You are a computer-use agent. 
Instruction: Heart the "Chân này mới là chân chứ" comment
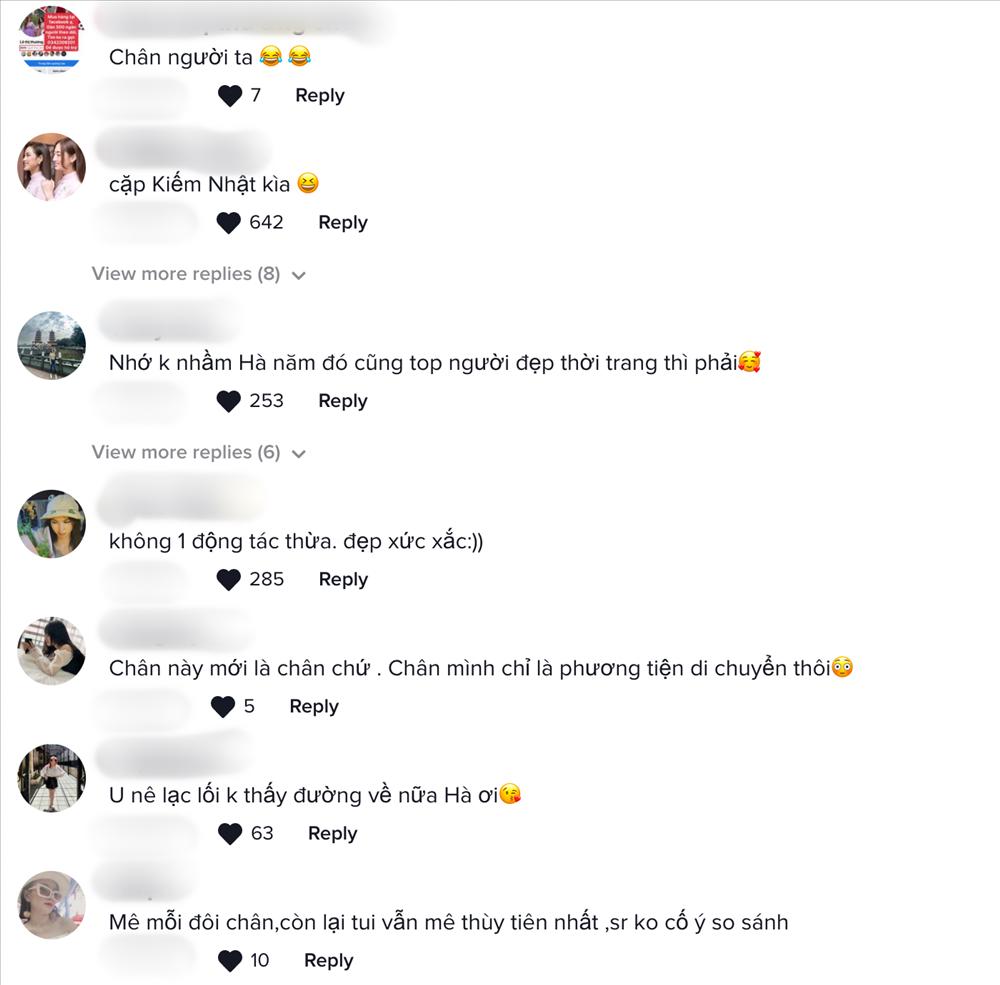[223, 706]
